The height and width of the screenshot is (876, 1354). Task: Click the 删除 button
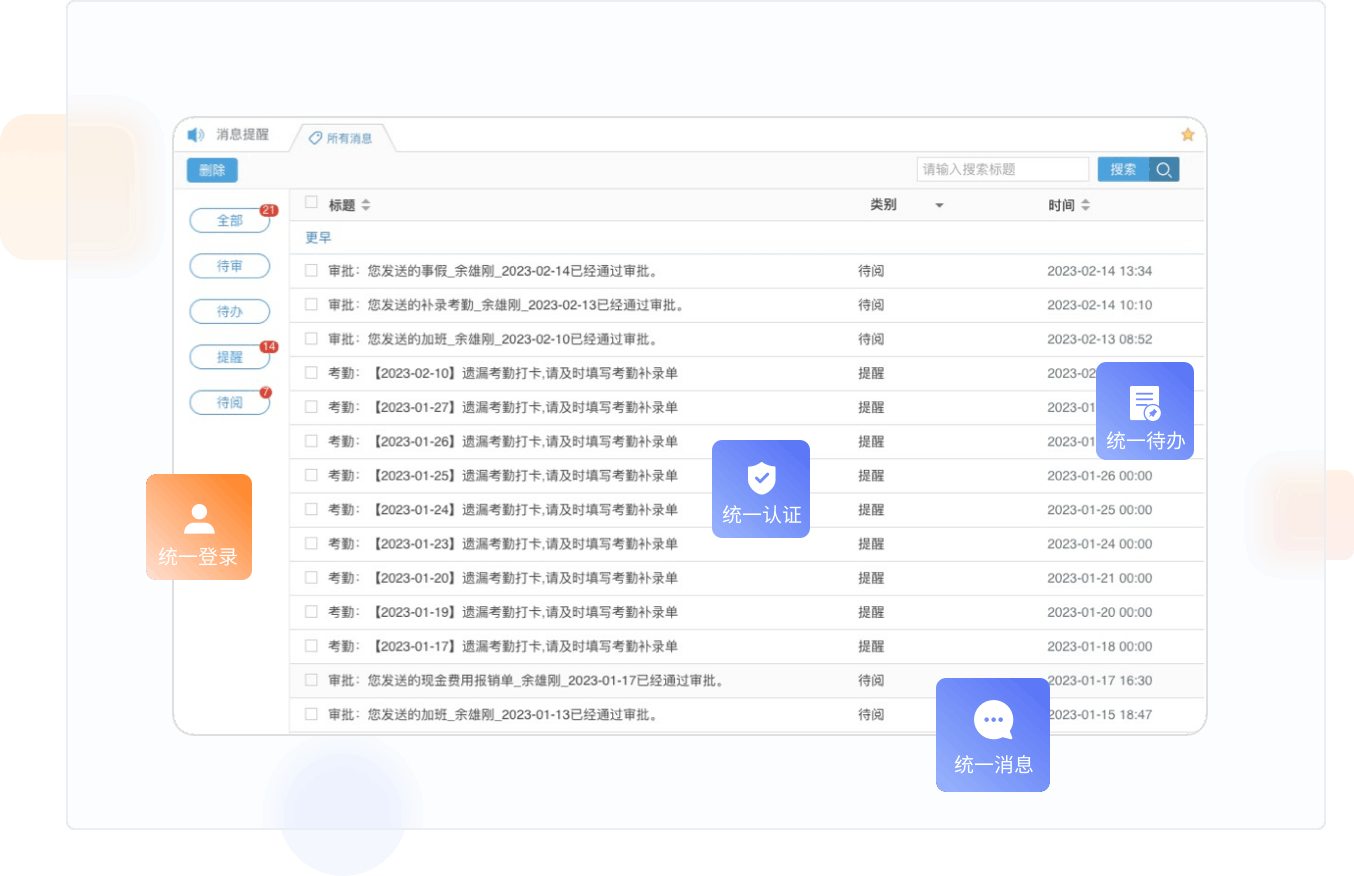tap(212, 170)
